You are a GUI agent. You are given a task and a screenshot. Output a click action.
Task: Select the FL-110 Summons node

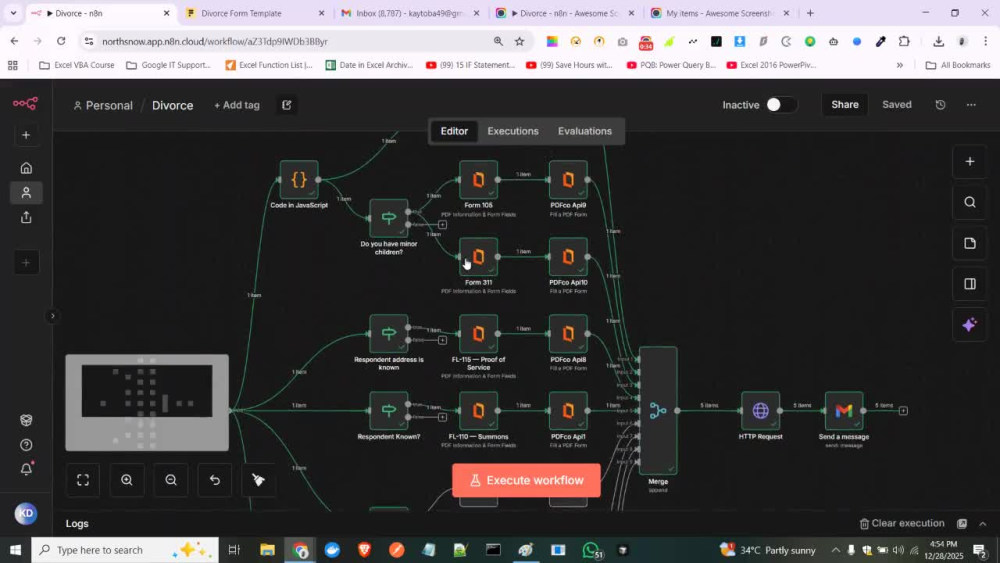pos(478,411)
